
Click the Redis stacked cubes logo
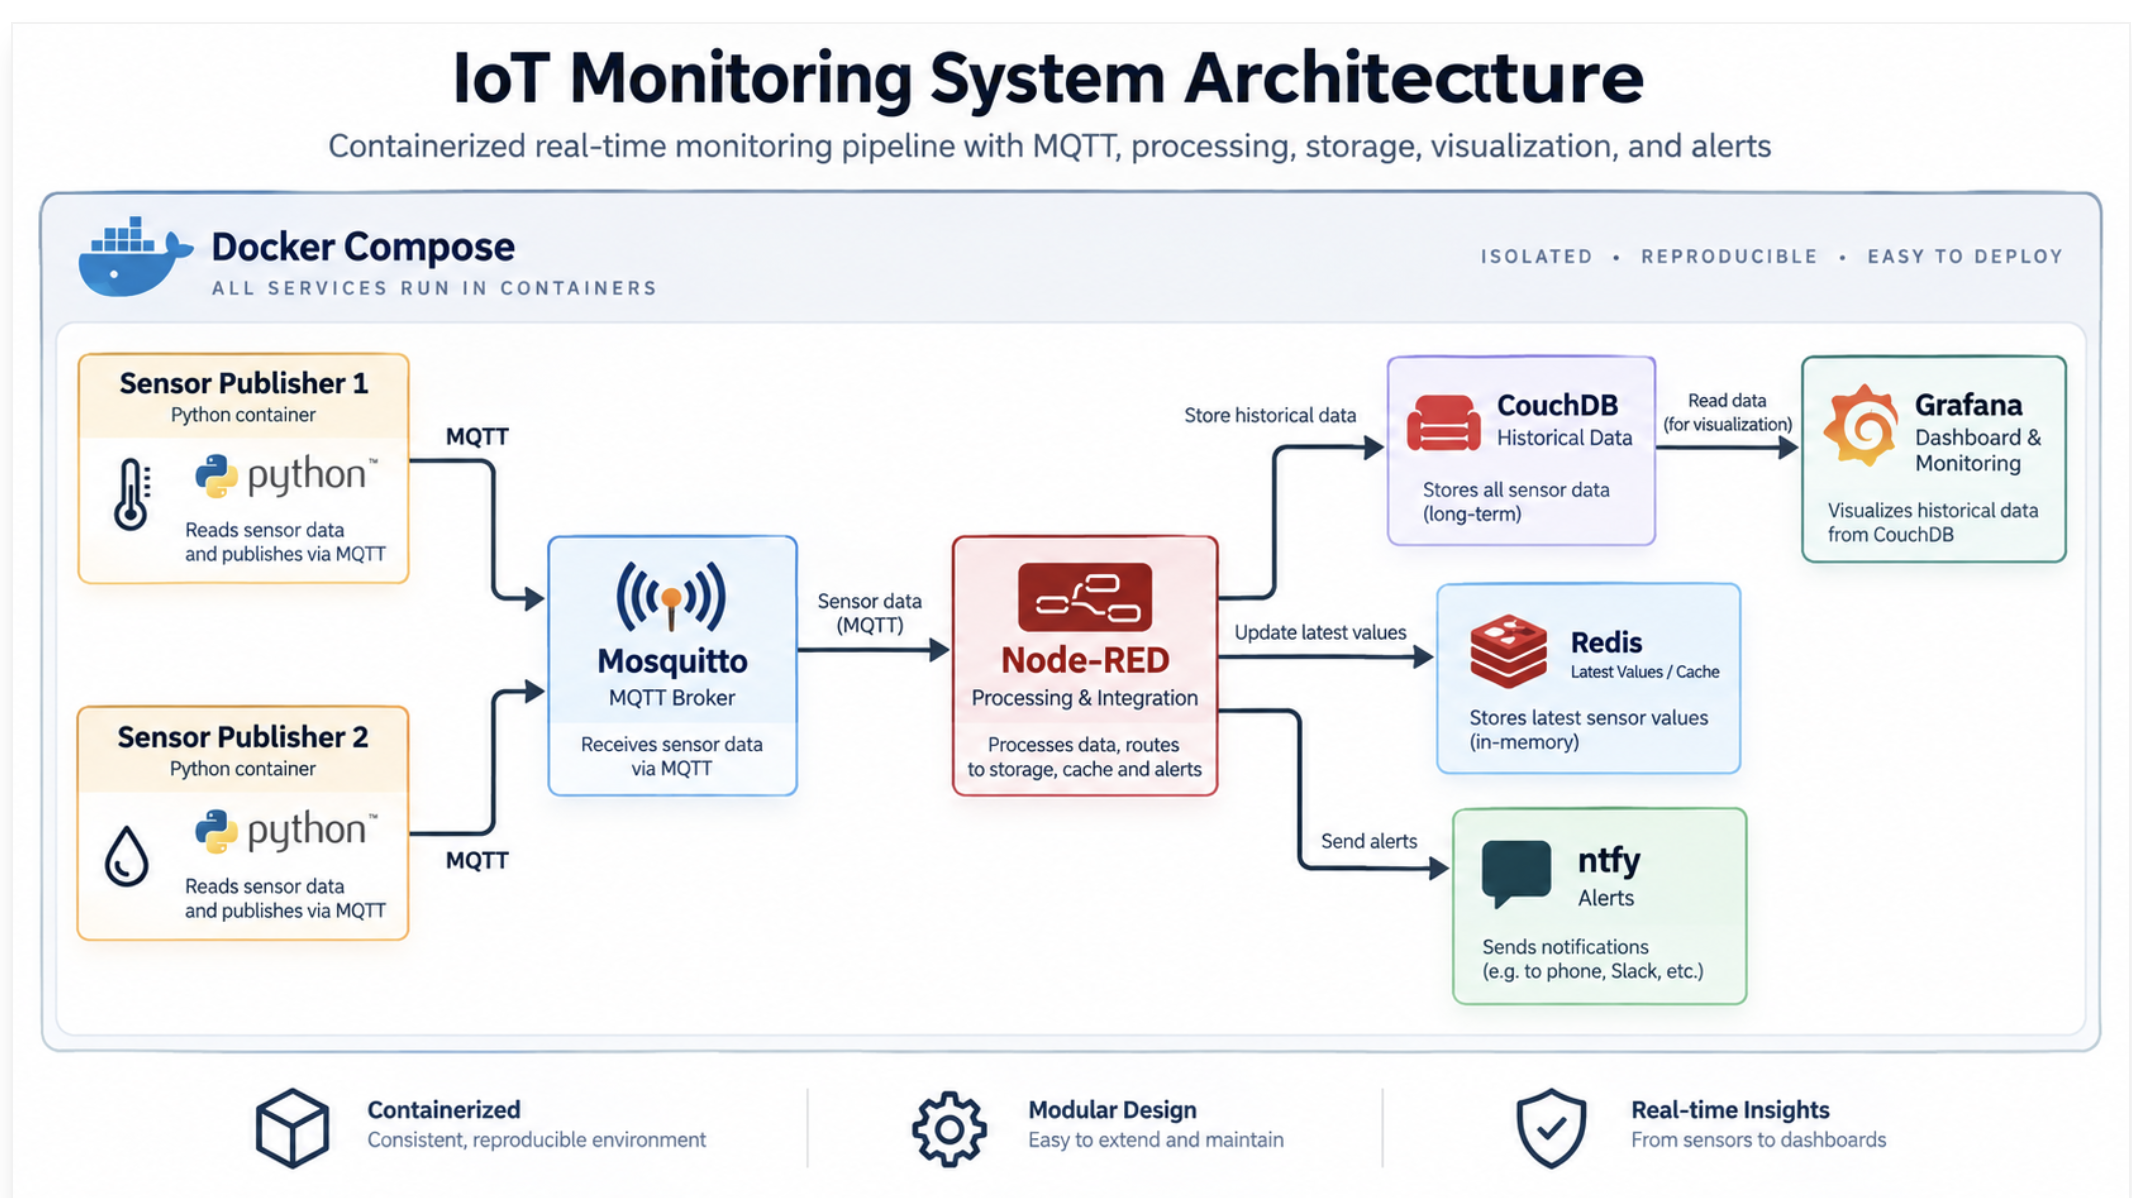click(1508, 651)
